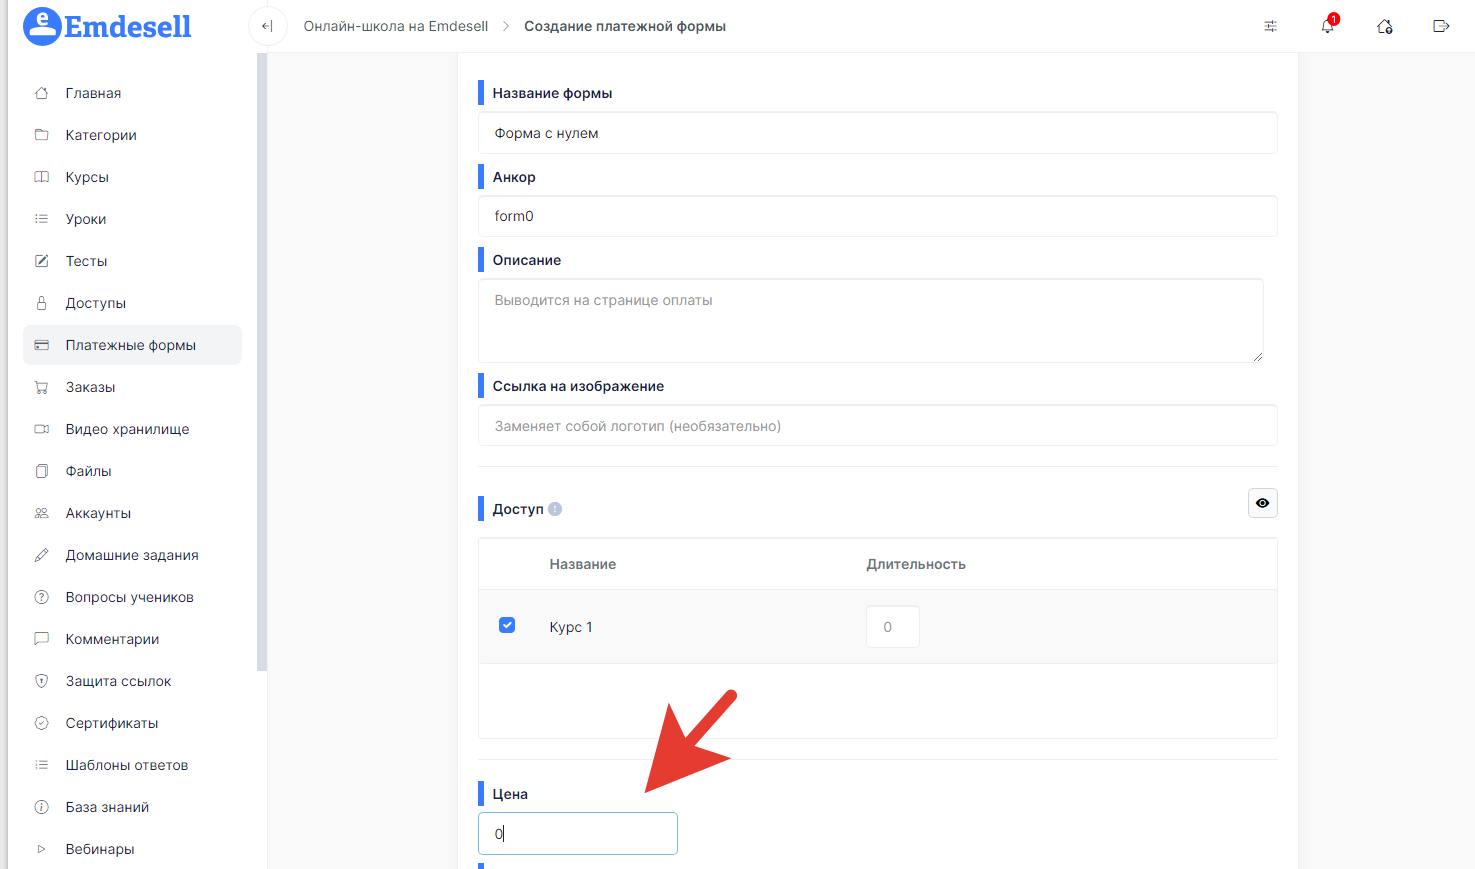
Task: Click the notification bell icon
Action: [1327, 26]
